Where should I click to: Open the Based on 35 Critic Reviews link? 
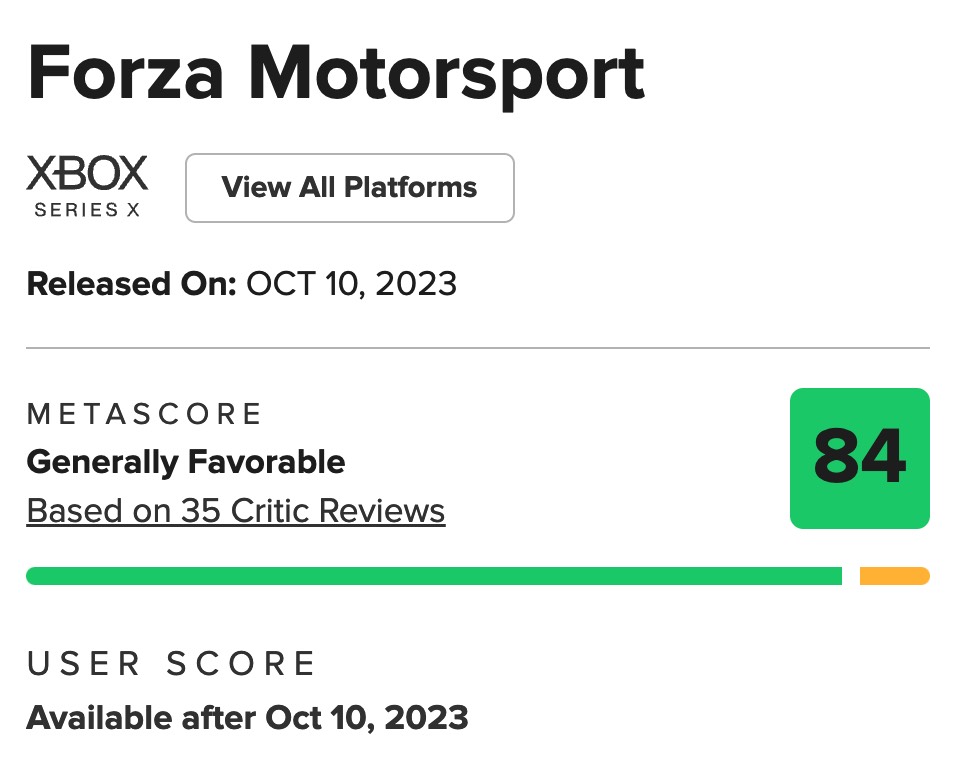tap(235, 511)
